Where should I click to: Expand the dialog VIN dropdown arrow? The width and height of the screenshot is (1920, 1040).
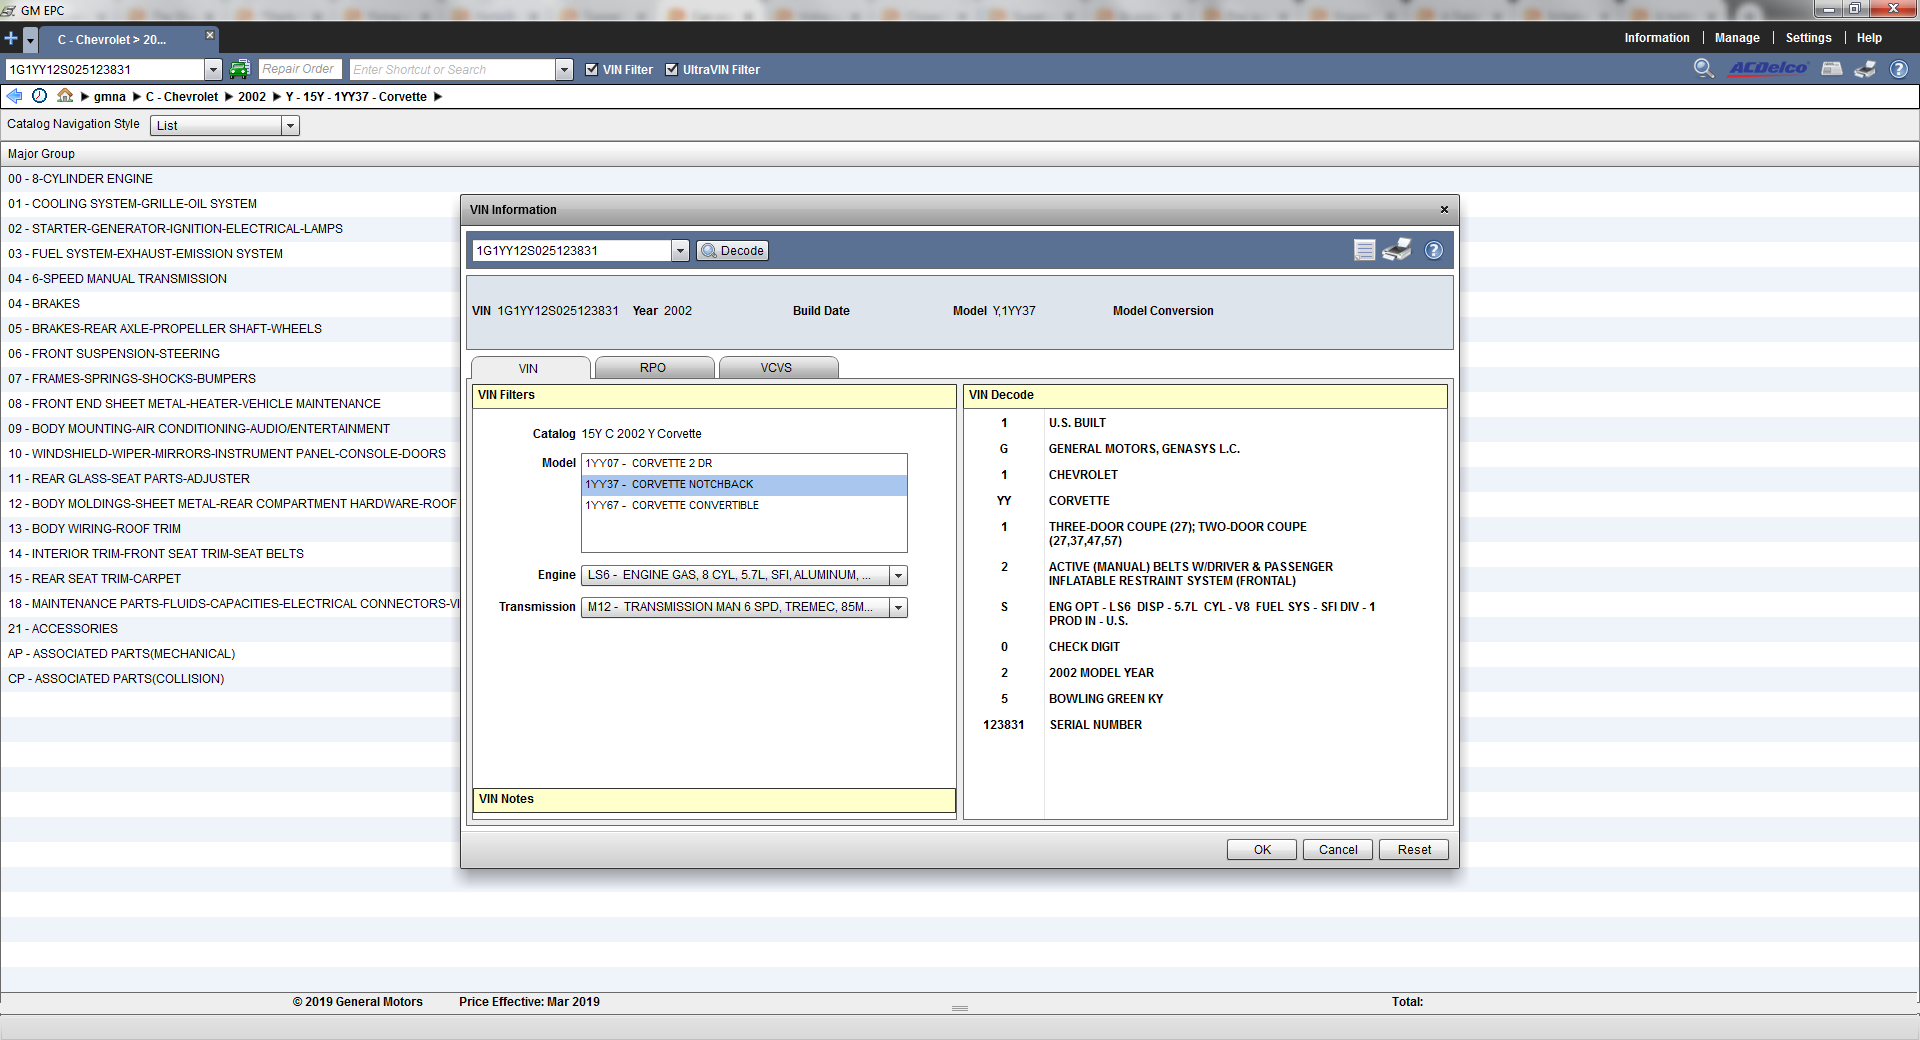(x=681, y=251)
